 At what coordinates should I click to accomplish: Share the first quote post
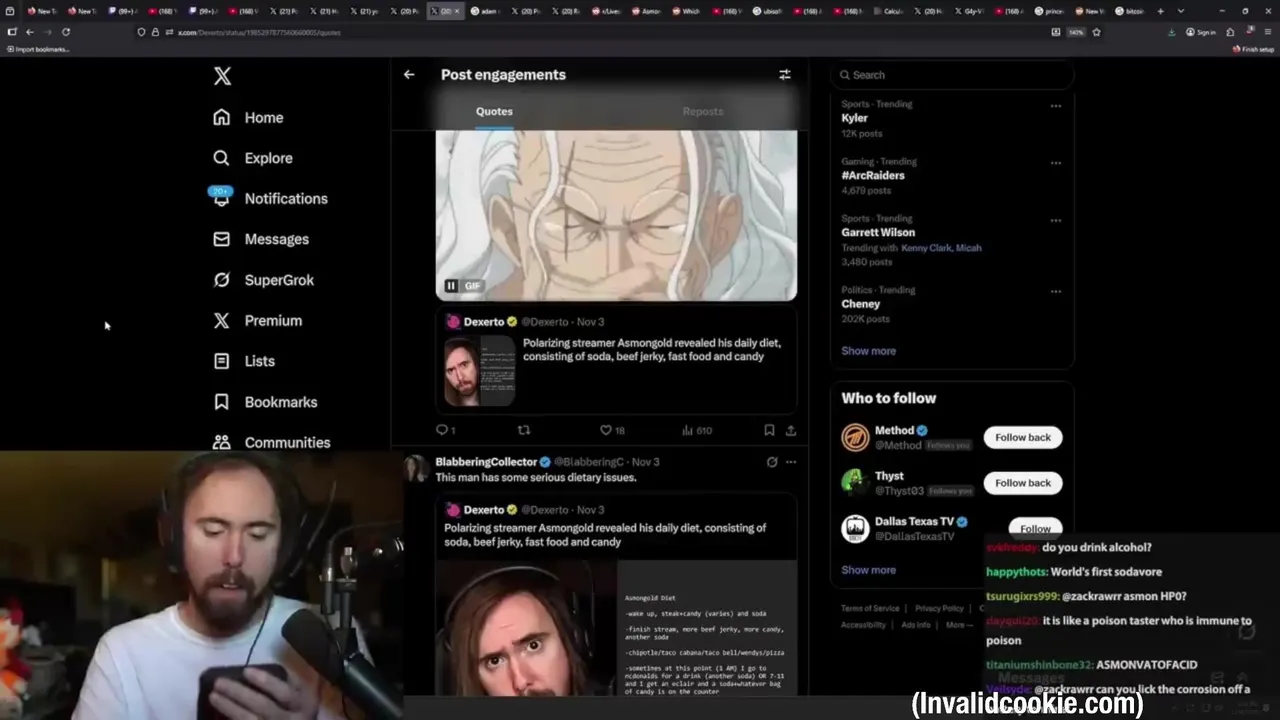(790, 430)
